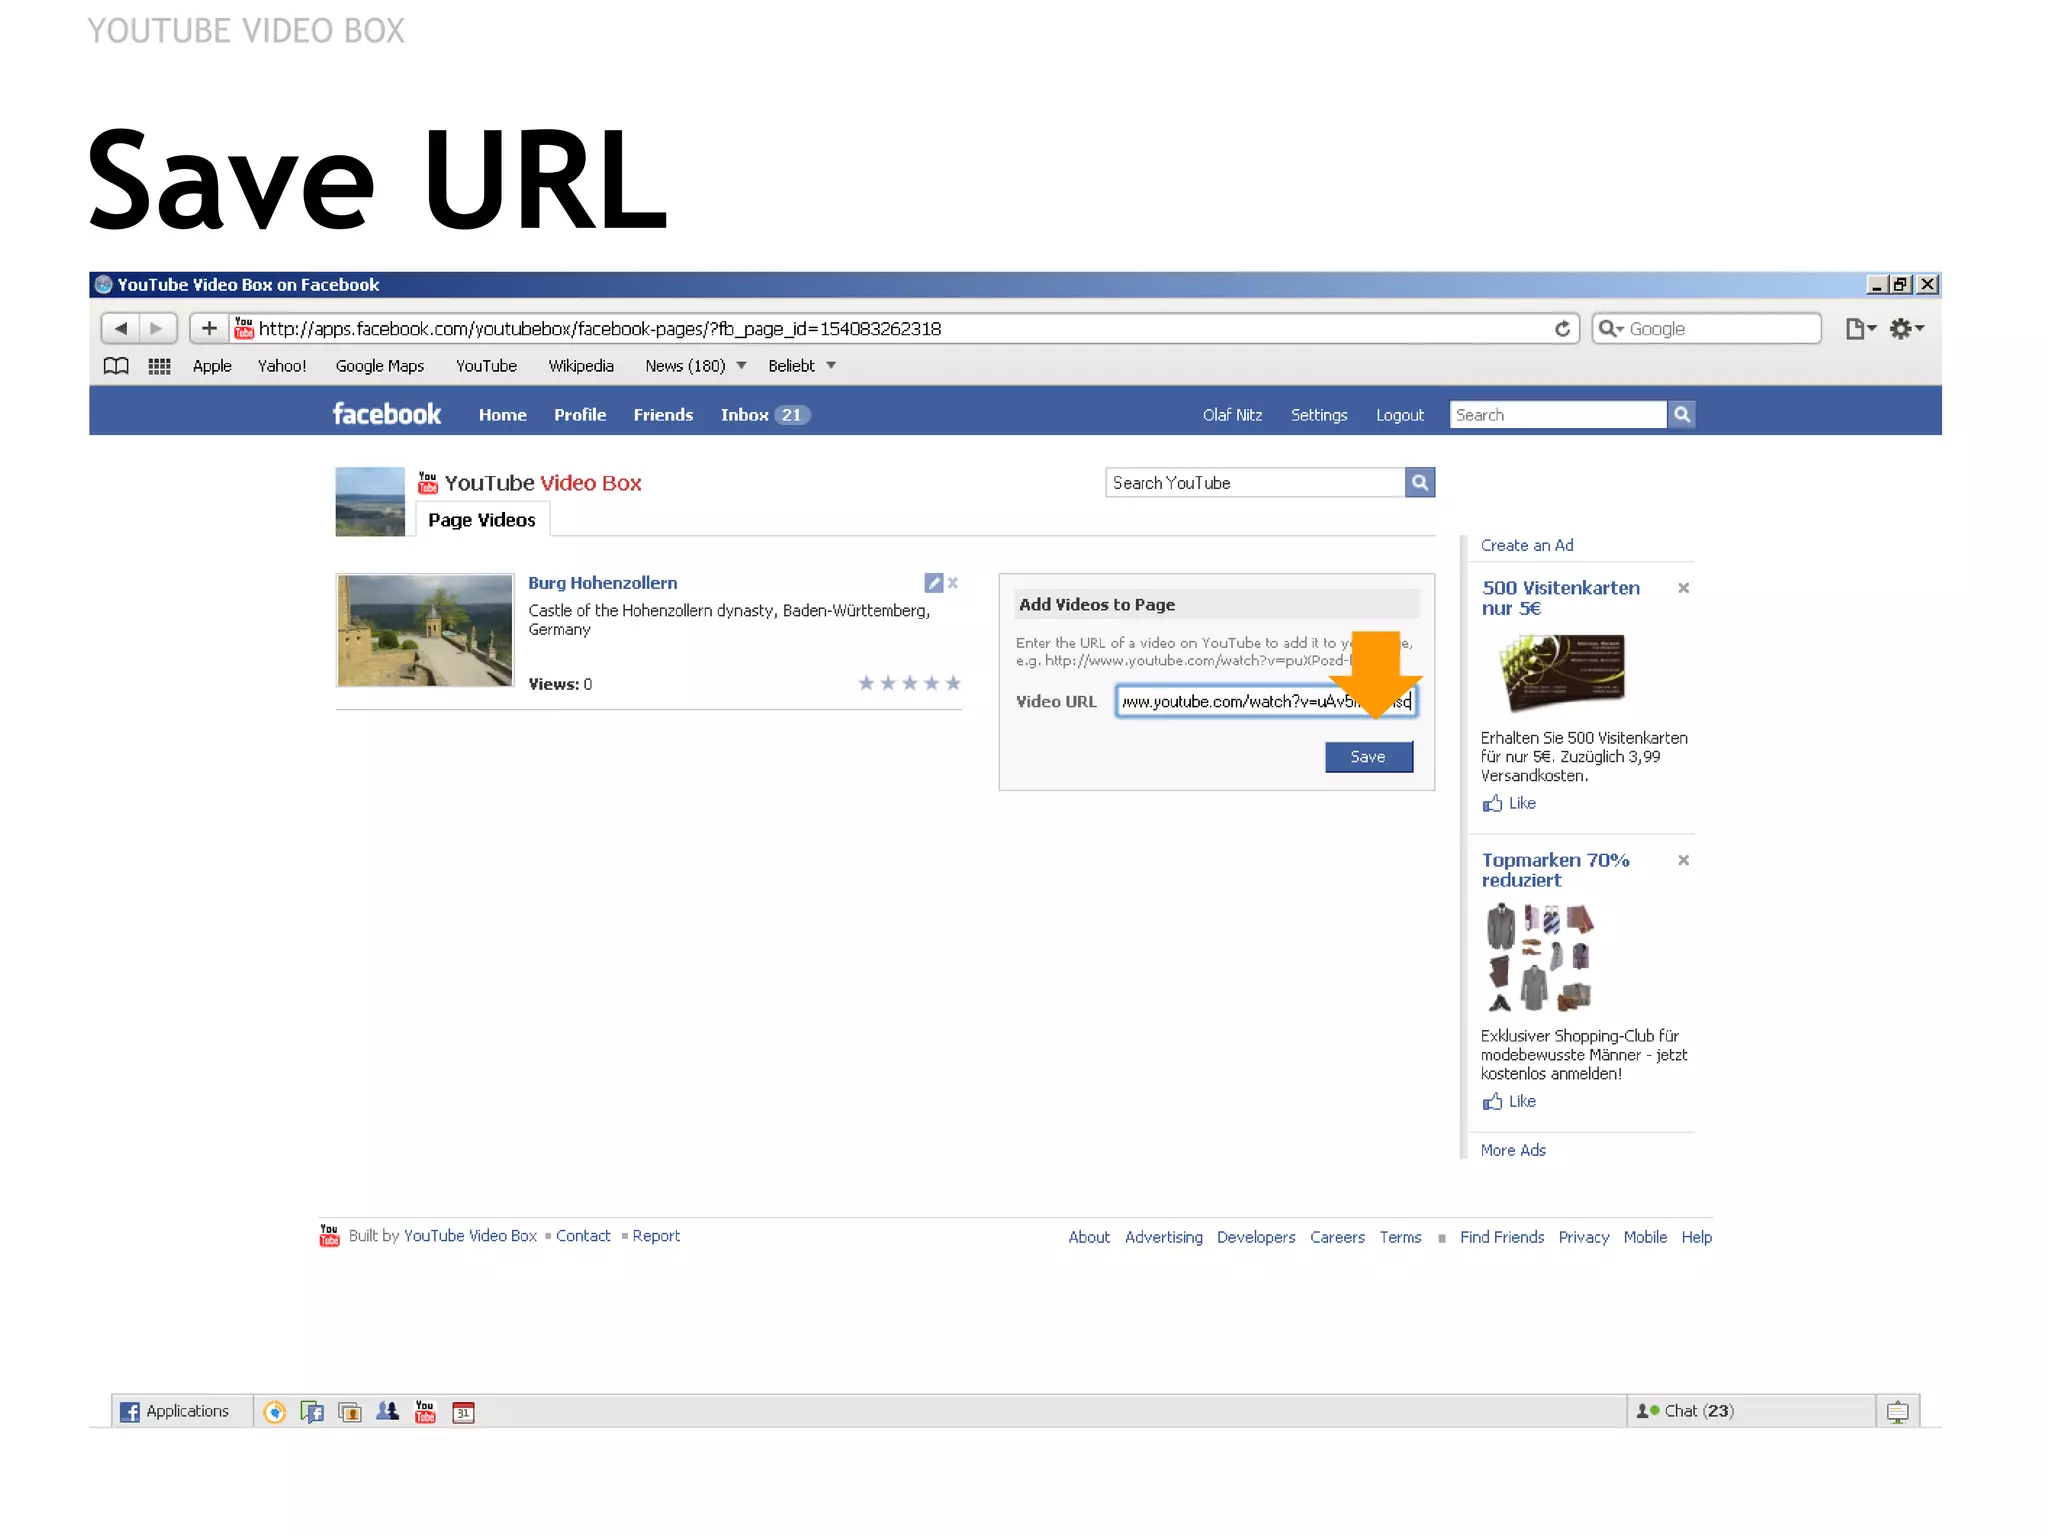Remove the Burg Hohenzollern video

click(953, 583)
